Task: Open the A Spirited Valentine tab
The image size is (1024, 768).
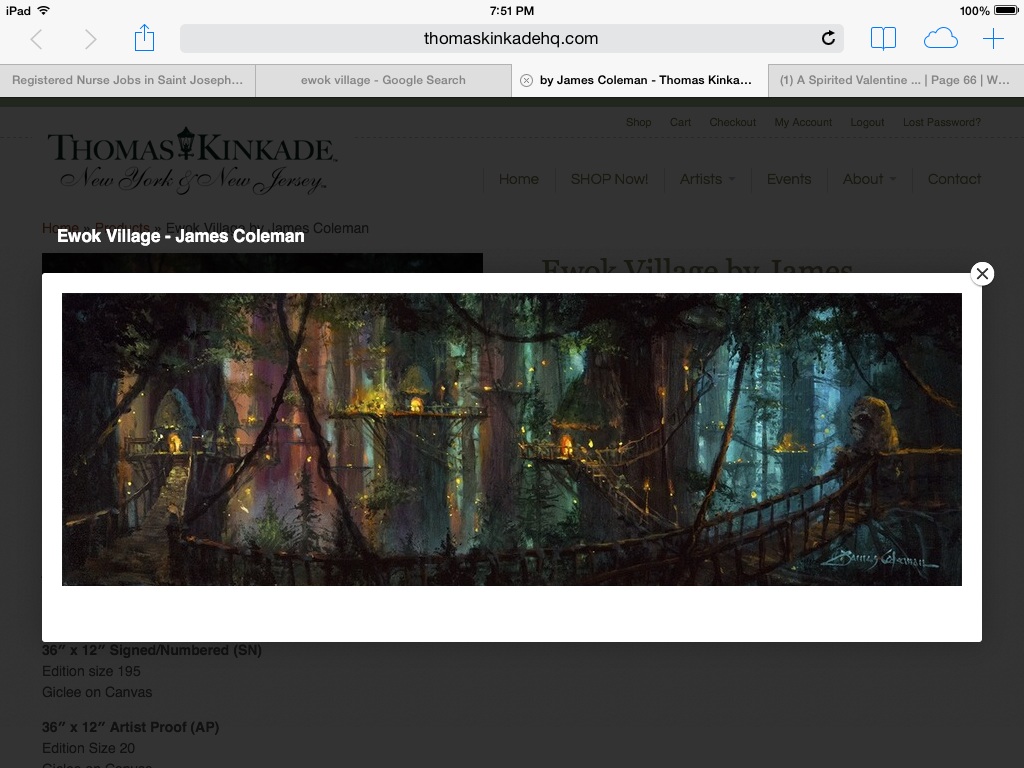Action: click(x=895, y=80)
